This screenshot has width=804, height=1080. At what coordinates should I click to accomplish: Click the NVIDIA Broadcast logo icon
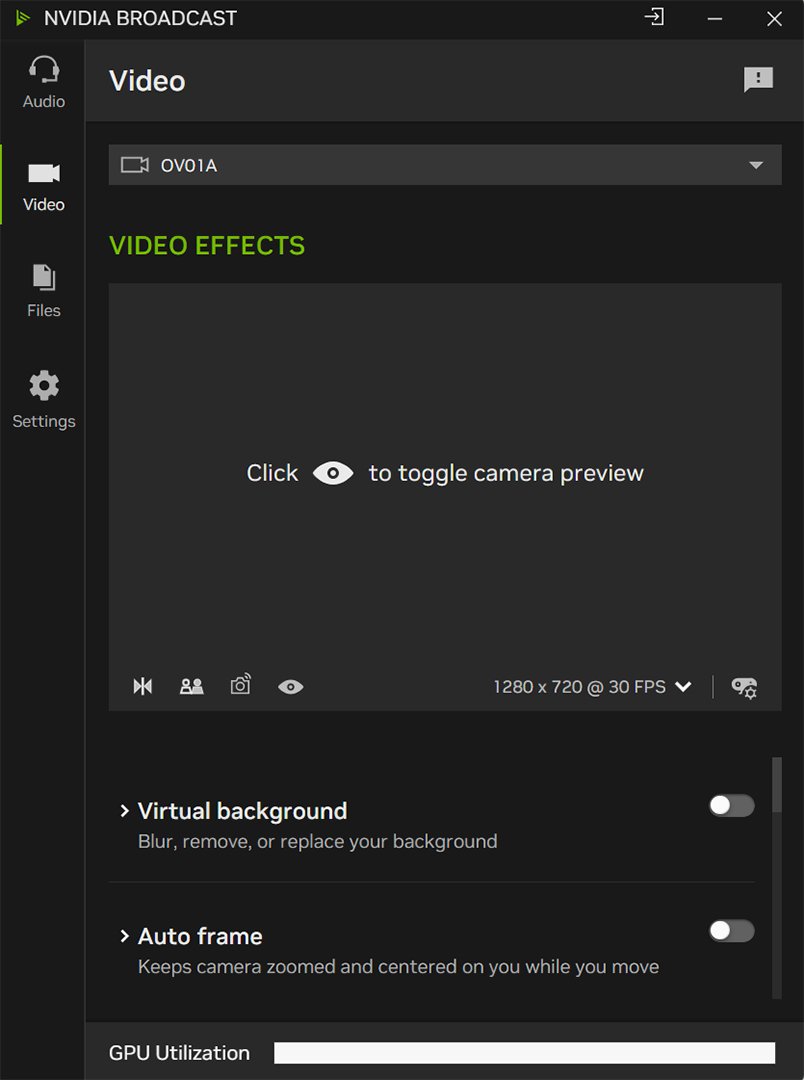click(23, 18)
